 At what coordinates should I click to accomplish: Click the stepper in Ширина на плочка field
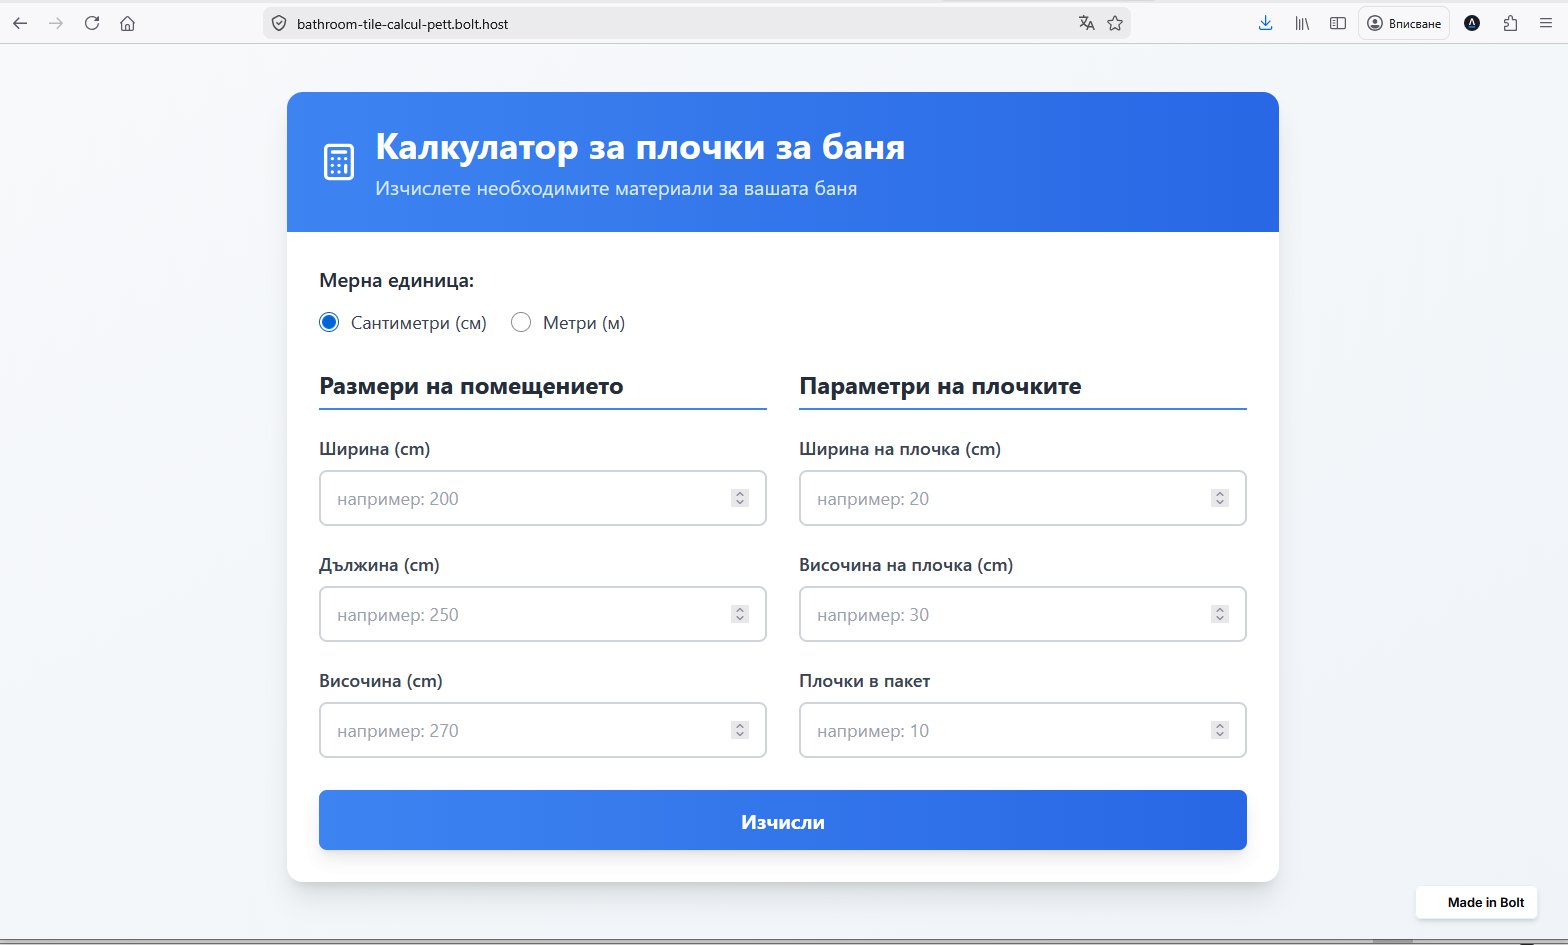click(x=1220, y=498)
